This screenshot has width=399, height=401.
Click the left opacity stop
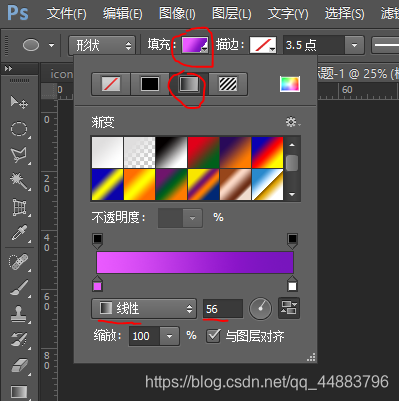click(97, 241)
